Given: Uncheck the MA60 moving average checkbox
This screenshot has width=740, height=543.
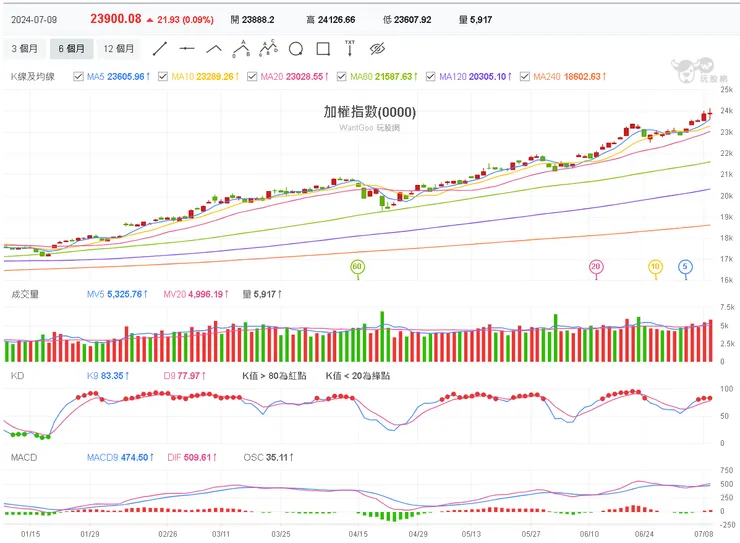Looking at the screenshot, I should pyautogui.click(x=342, y=76).
